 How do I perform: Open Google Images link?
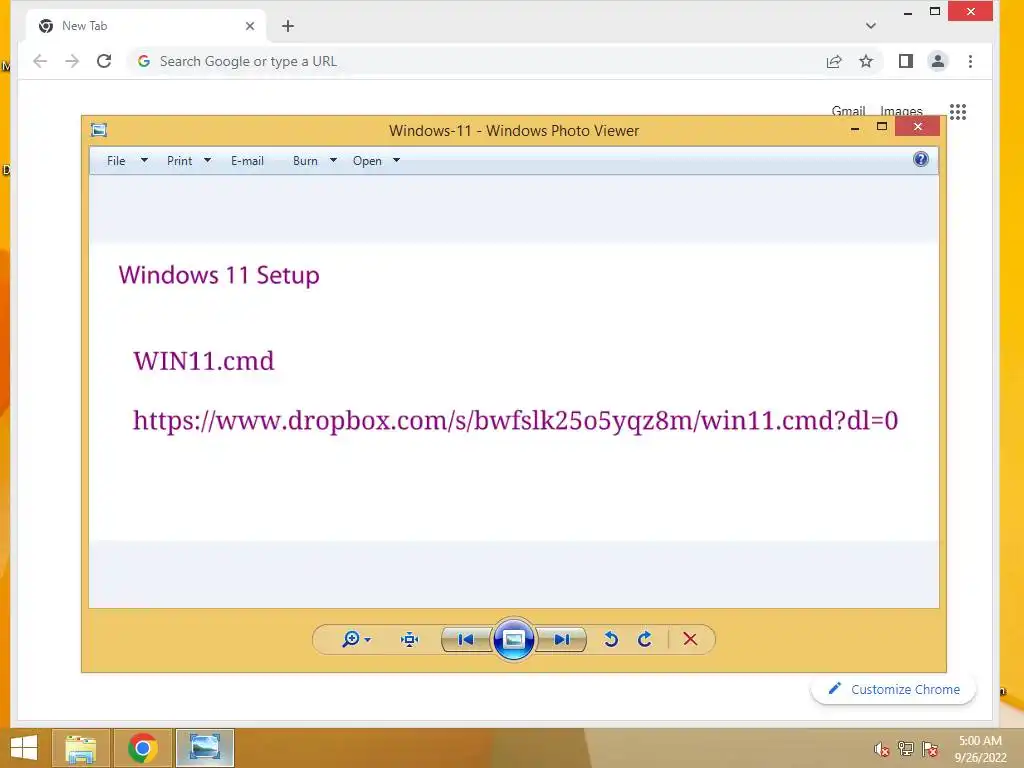point(901,110)
